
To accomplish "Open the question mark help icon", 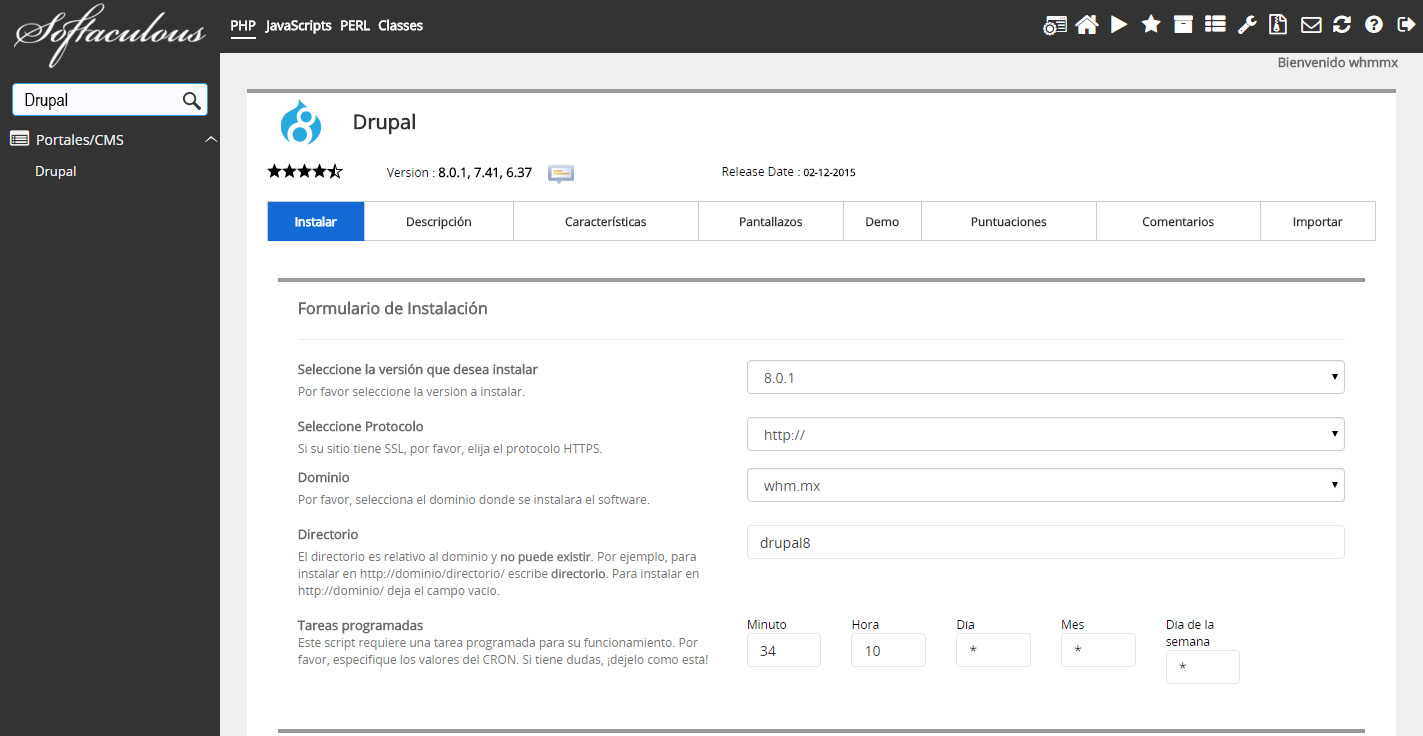I will click(x=1374, y=25).
